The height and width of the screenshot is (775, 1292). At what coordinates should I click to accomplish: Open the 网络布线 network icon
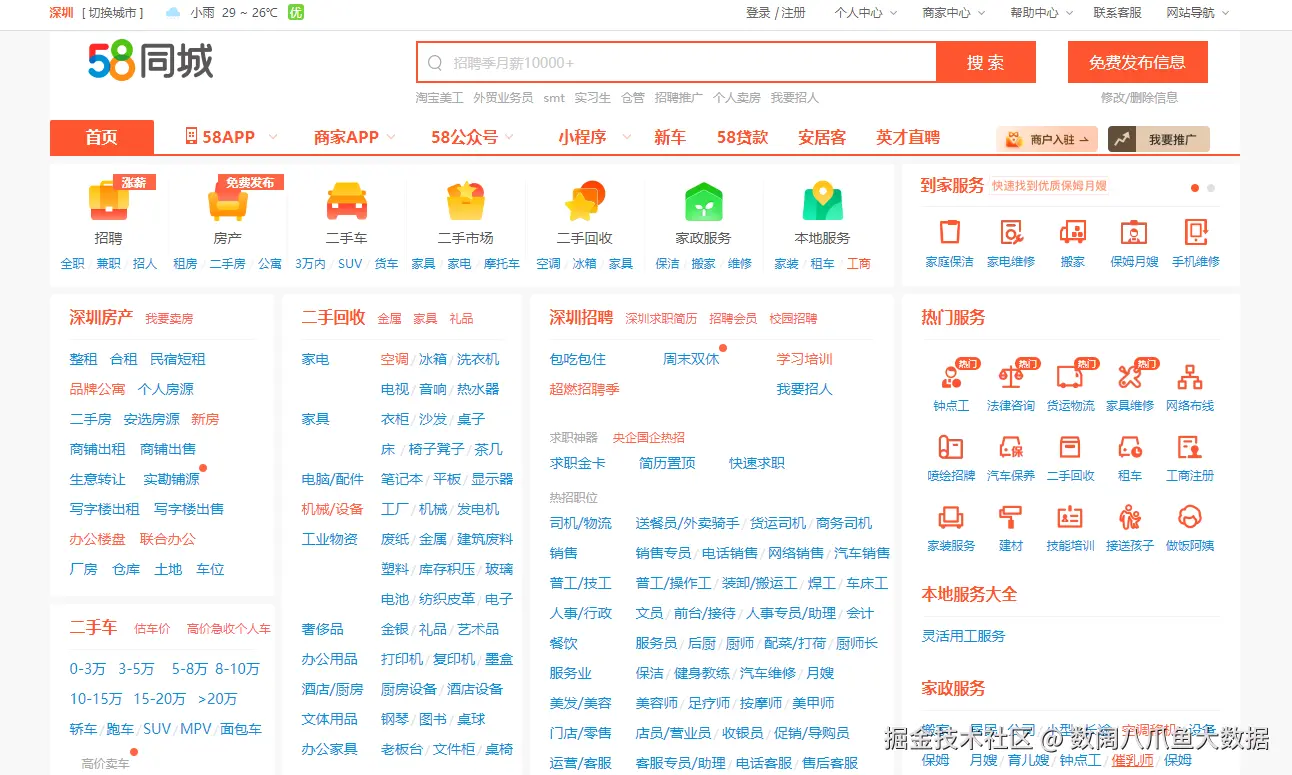click(x=1190, y=377)
